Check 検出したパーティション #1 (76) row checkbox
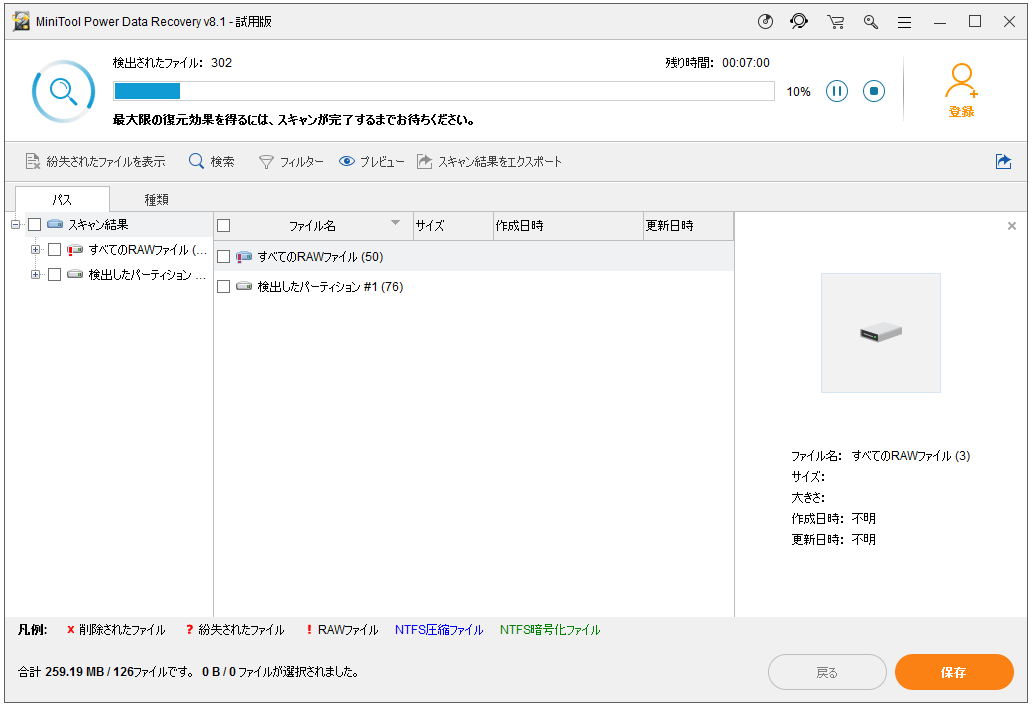 click(224, 286)
